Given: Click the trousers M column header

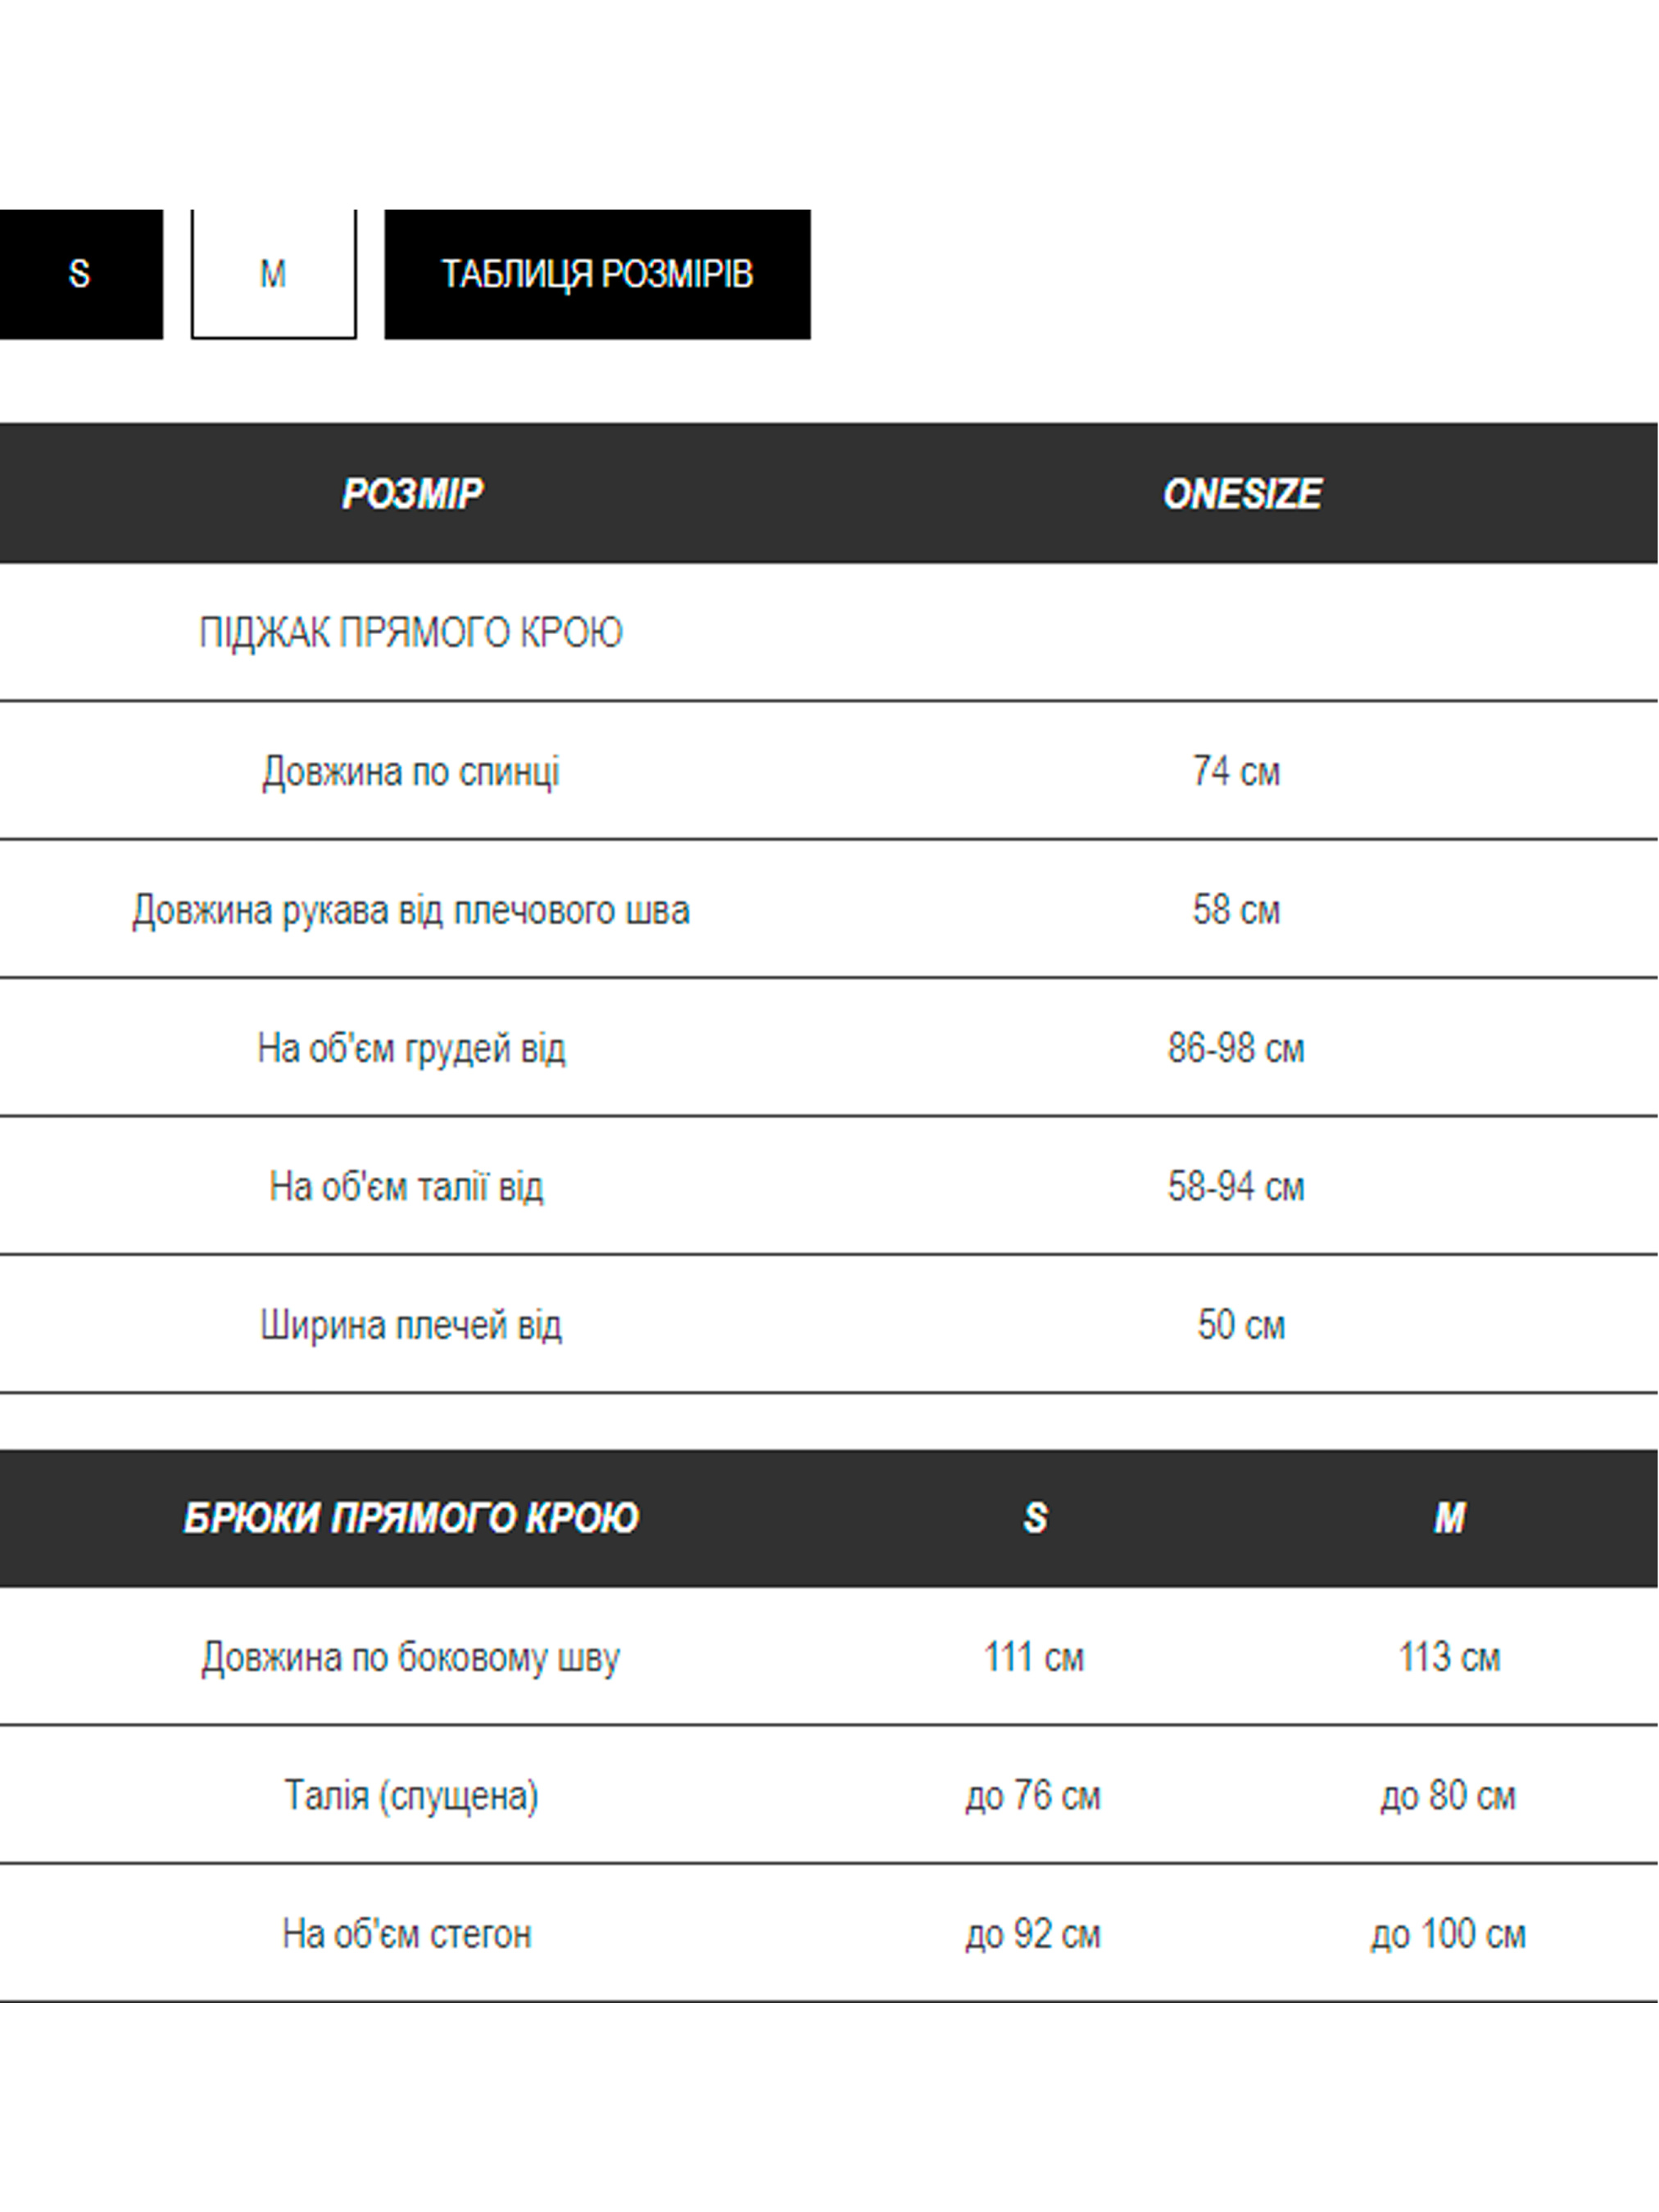Looking at the screenshot, I should [x=1449, y=1518].
